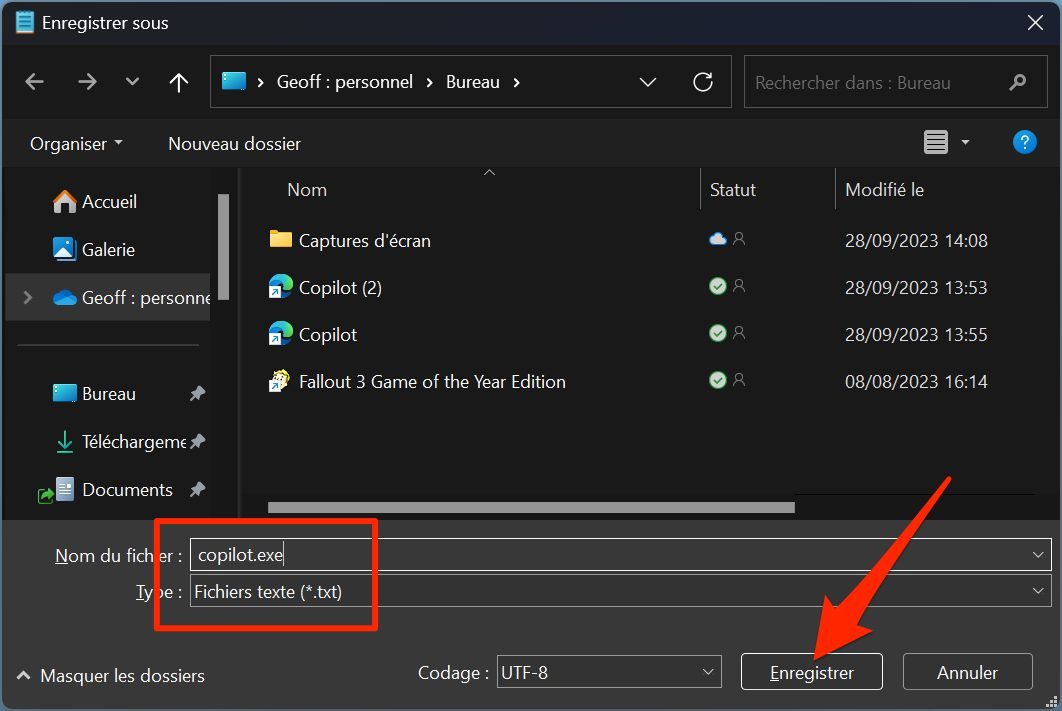Open the Codage UTF-8 dropdown
This screenshot has width=1062, height=711.
609,672
